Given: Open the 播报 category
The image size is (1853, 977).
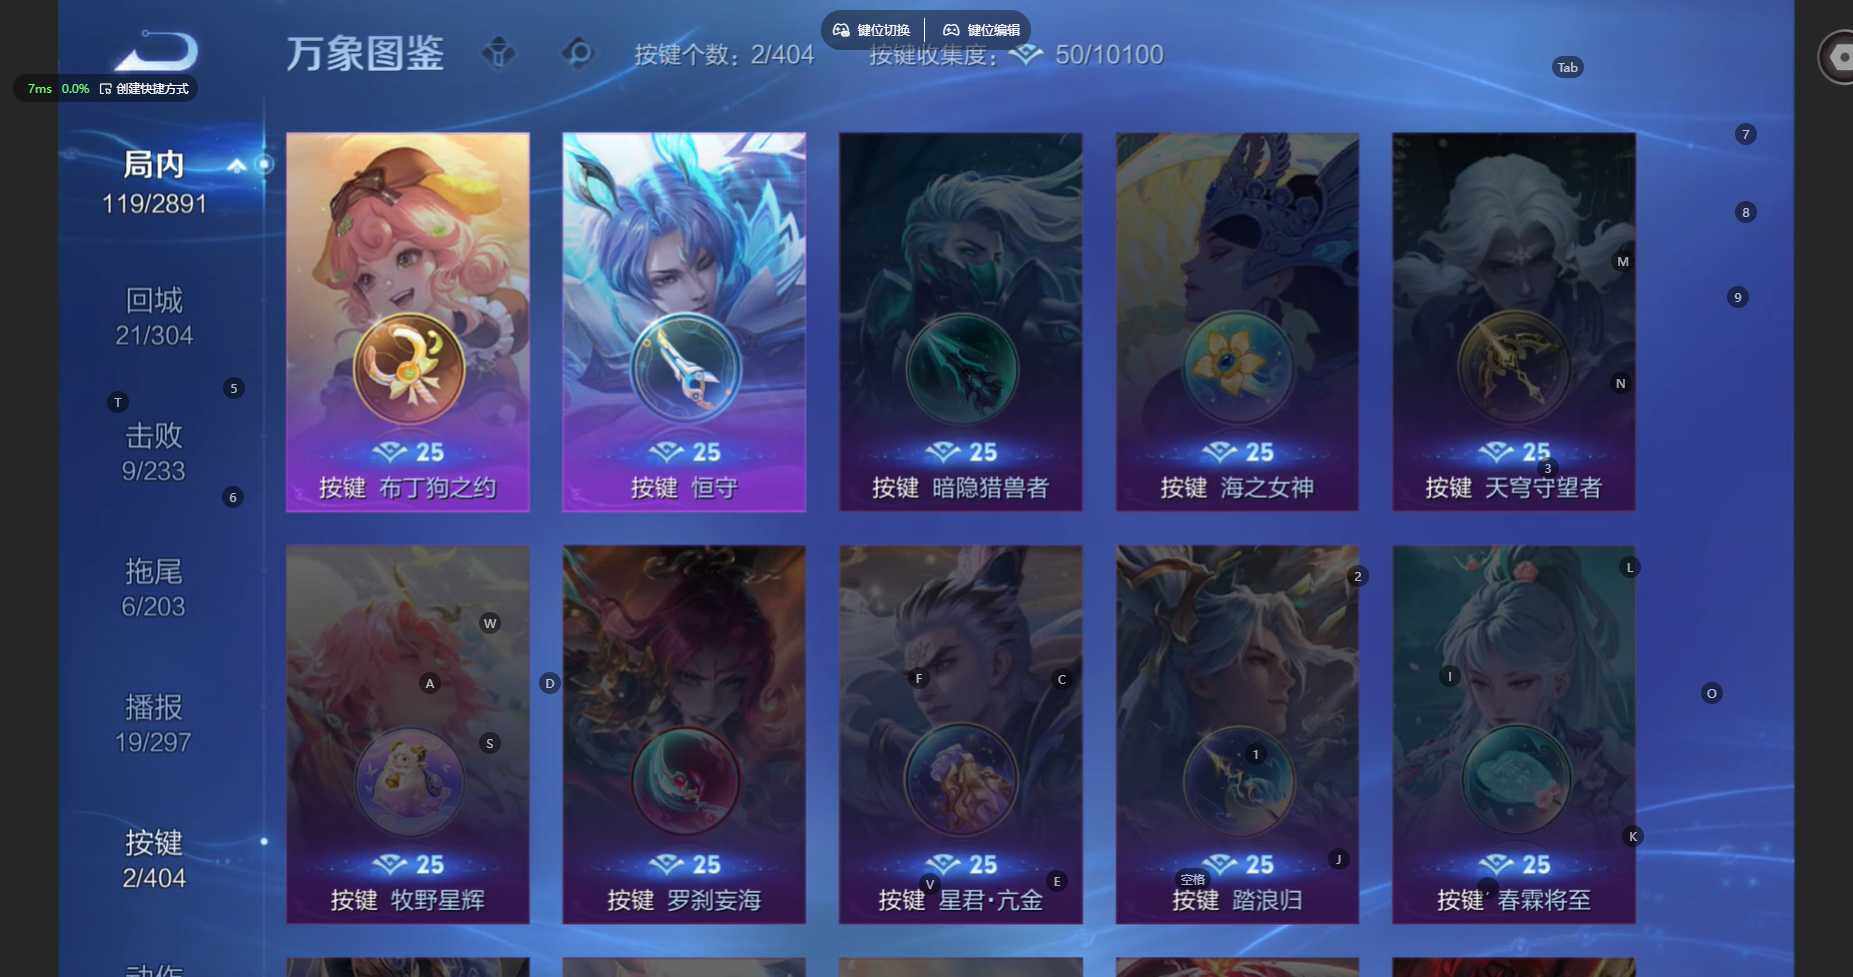Looking at the screenshot, I should pos(154,724).
